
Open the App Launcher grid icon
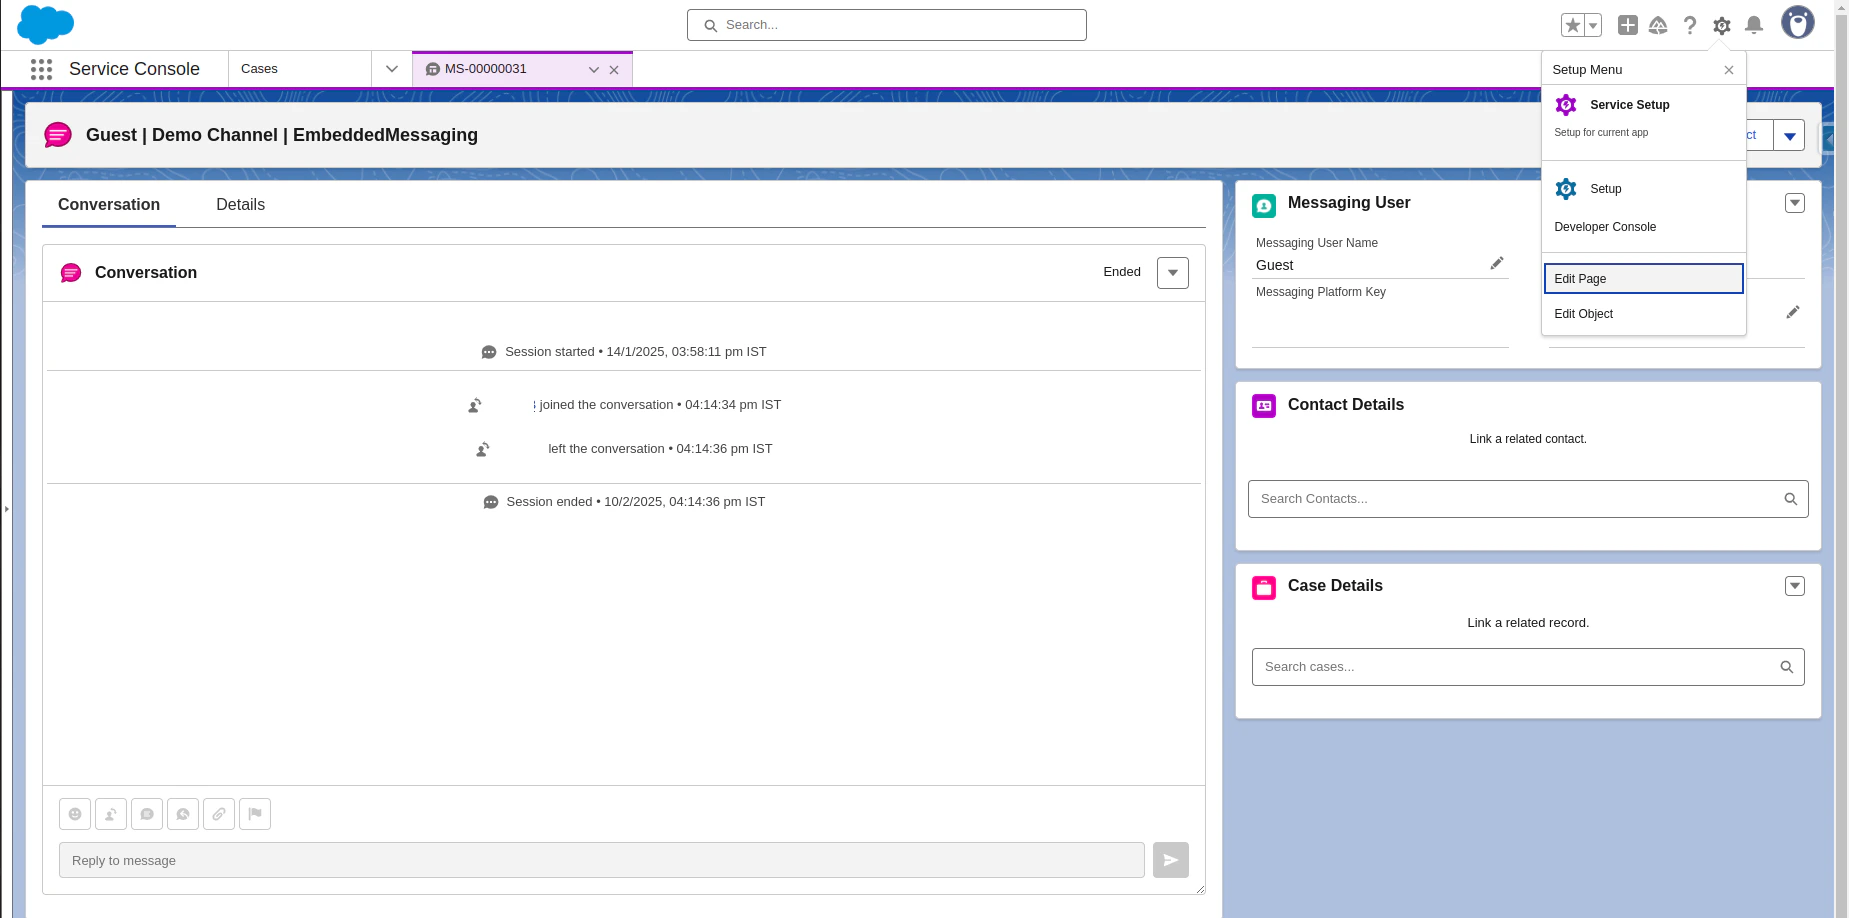coord(41,68)
